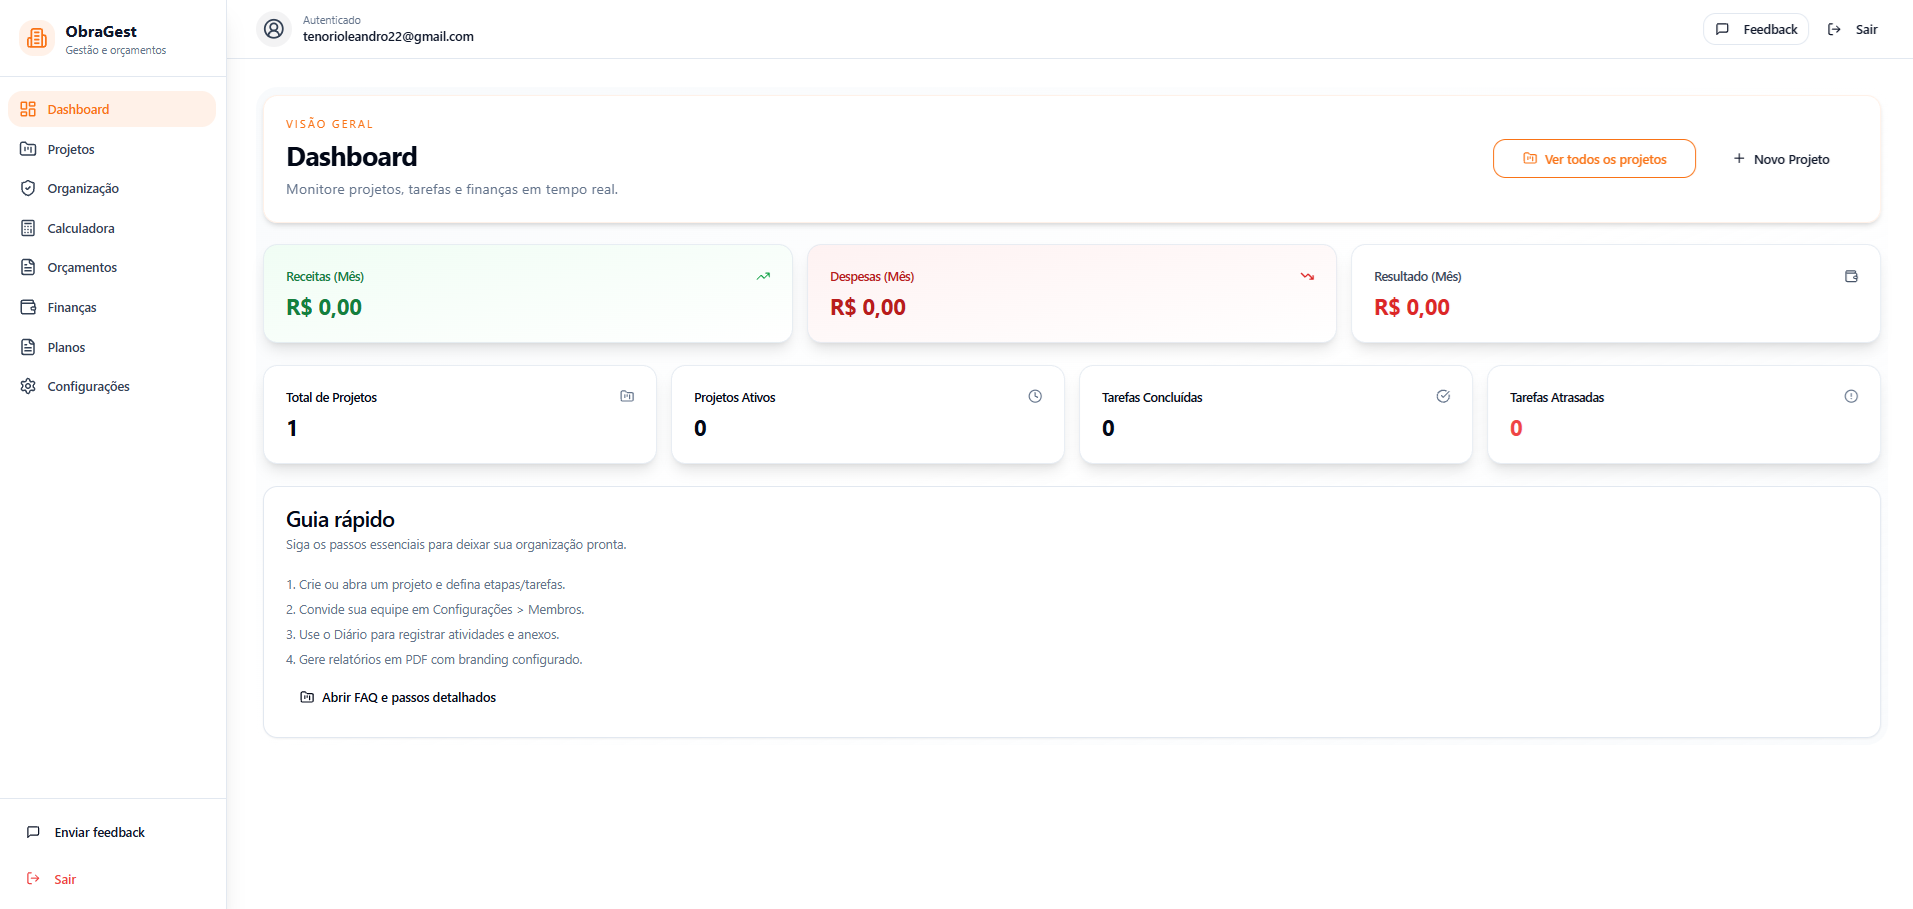The width and height of the screenshot is (1913, 909).
Task: Open Configurações settings page
Action: (x=112, y=386)
